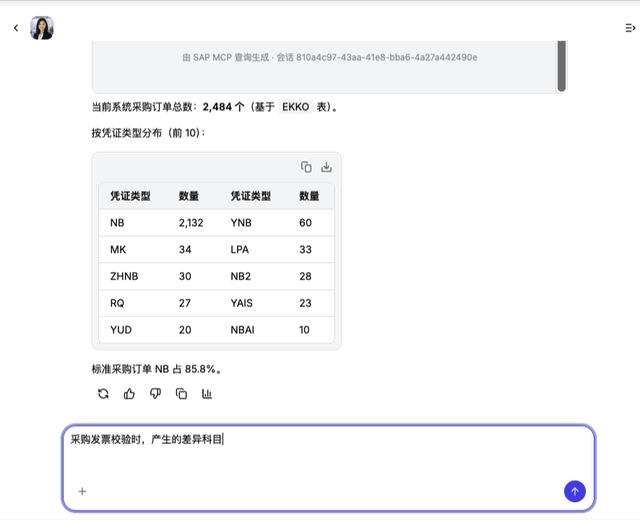Regenerate the assistant response
This screenshot has width=640, height=520.
click(x=103, y=394)
